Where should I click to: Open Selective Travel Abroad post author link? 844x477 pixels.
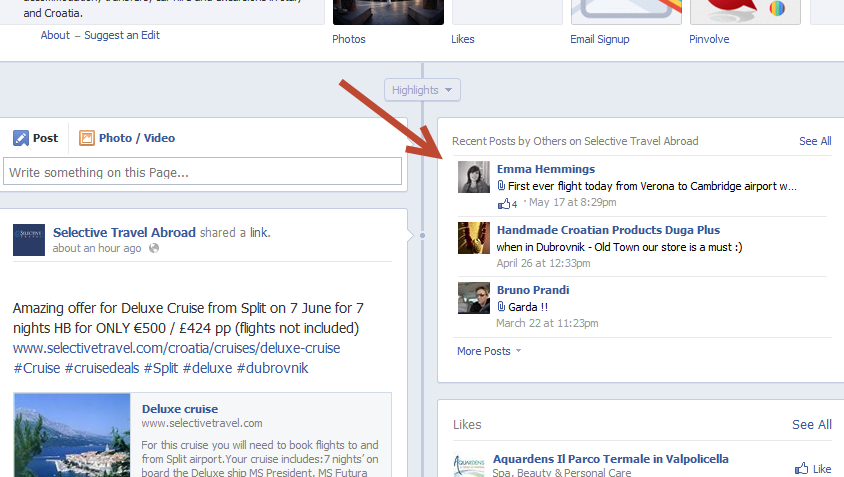[x=124, y=233]
